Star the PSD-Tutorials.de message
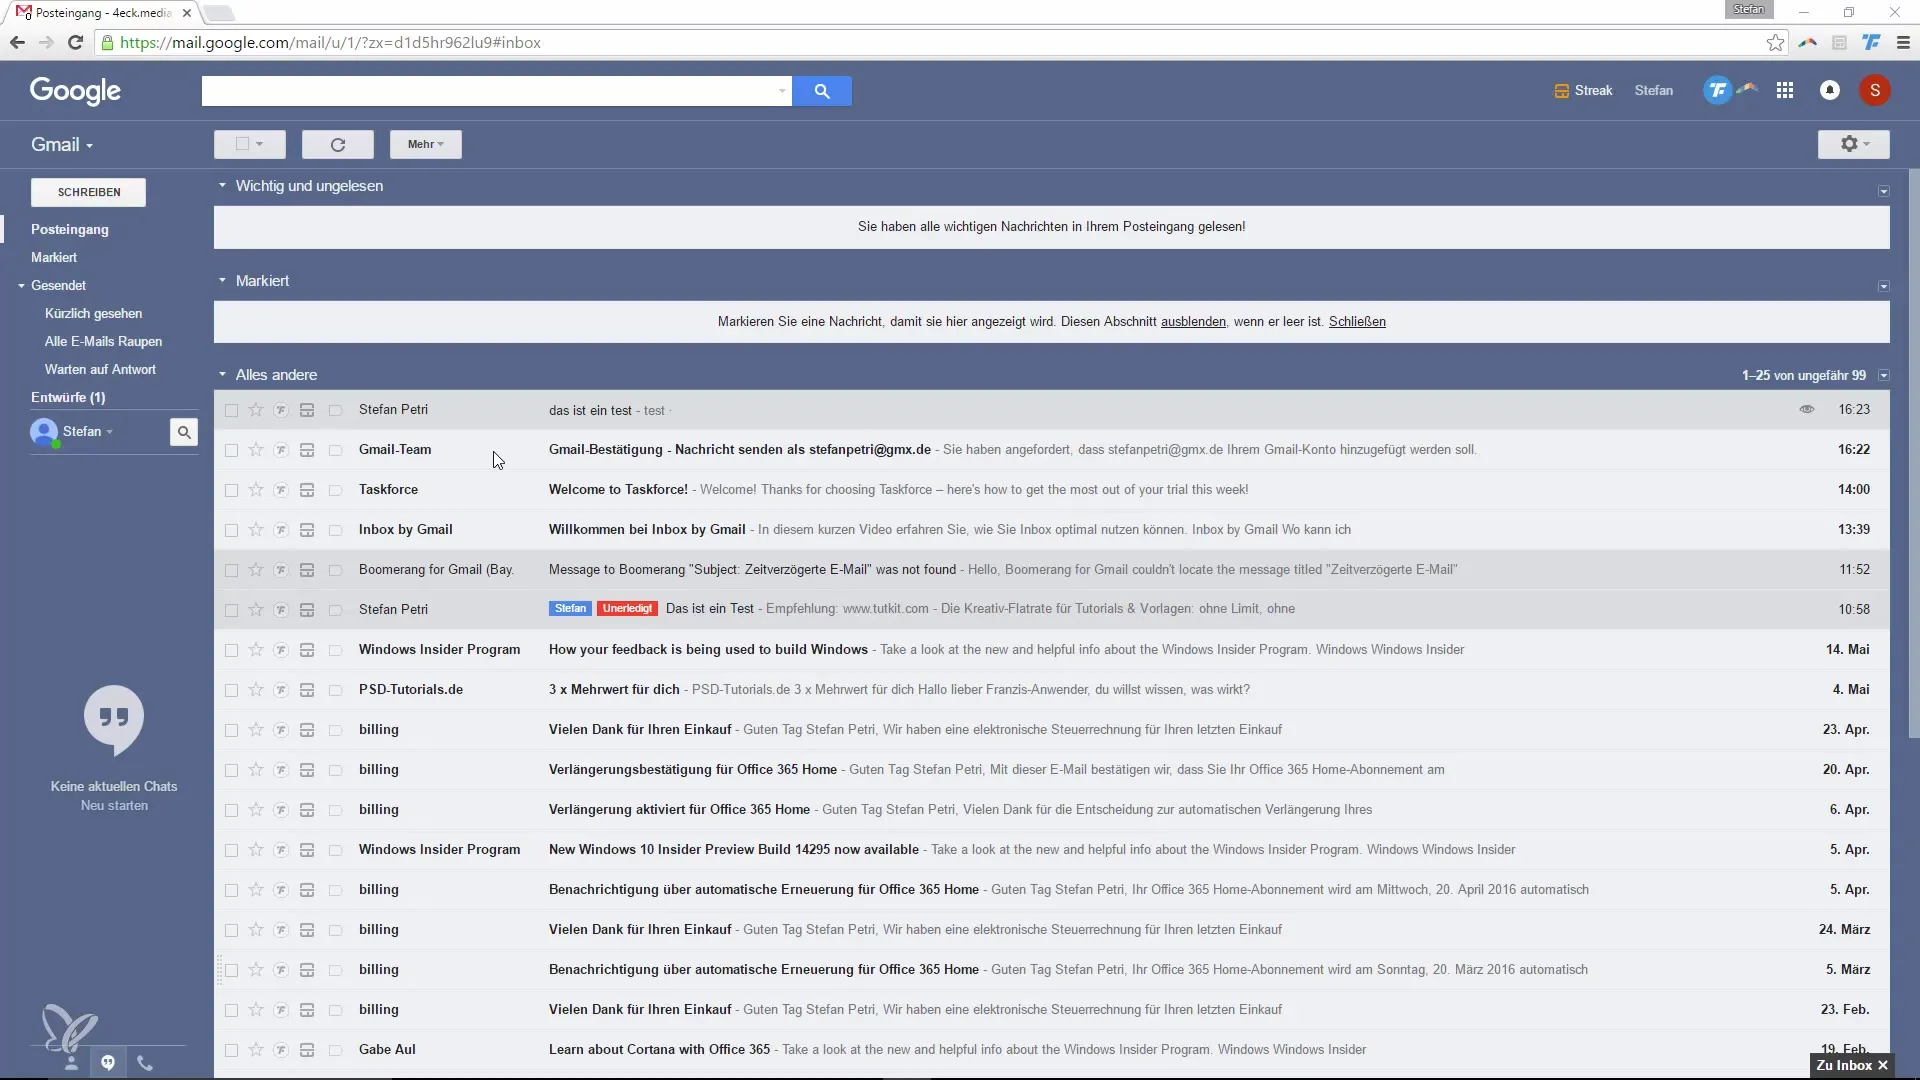 point(256,690)
